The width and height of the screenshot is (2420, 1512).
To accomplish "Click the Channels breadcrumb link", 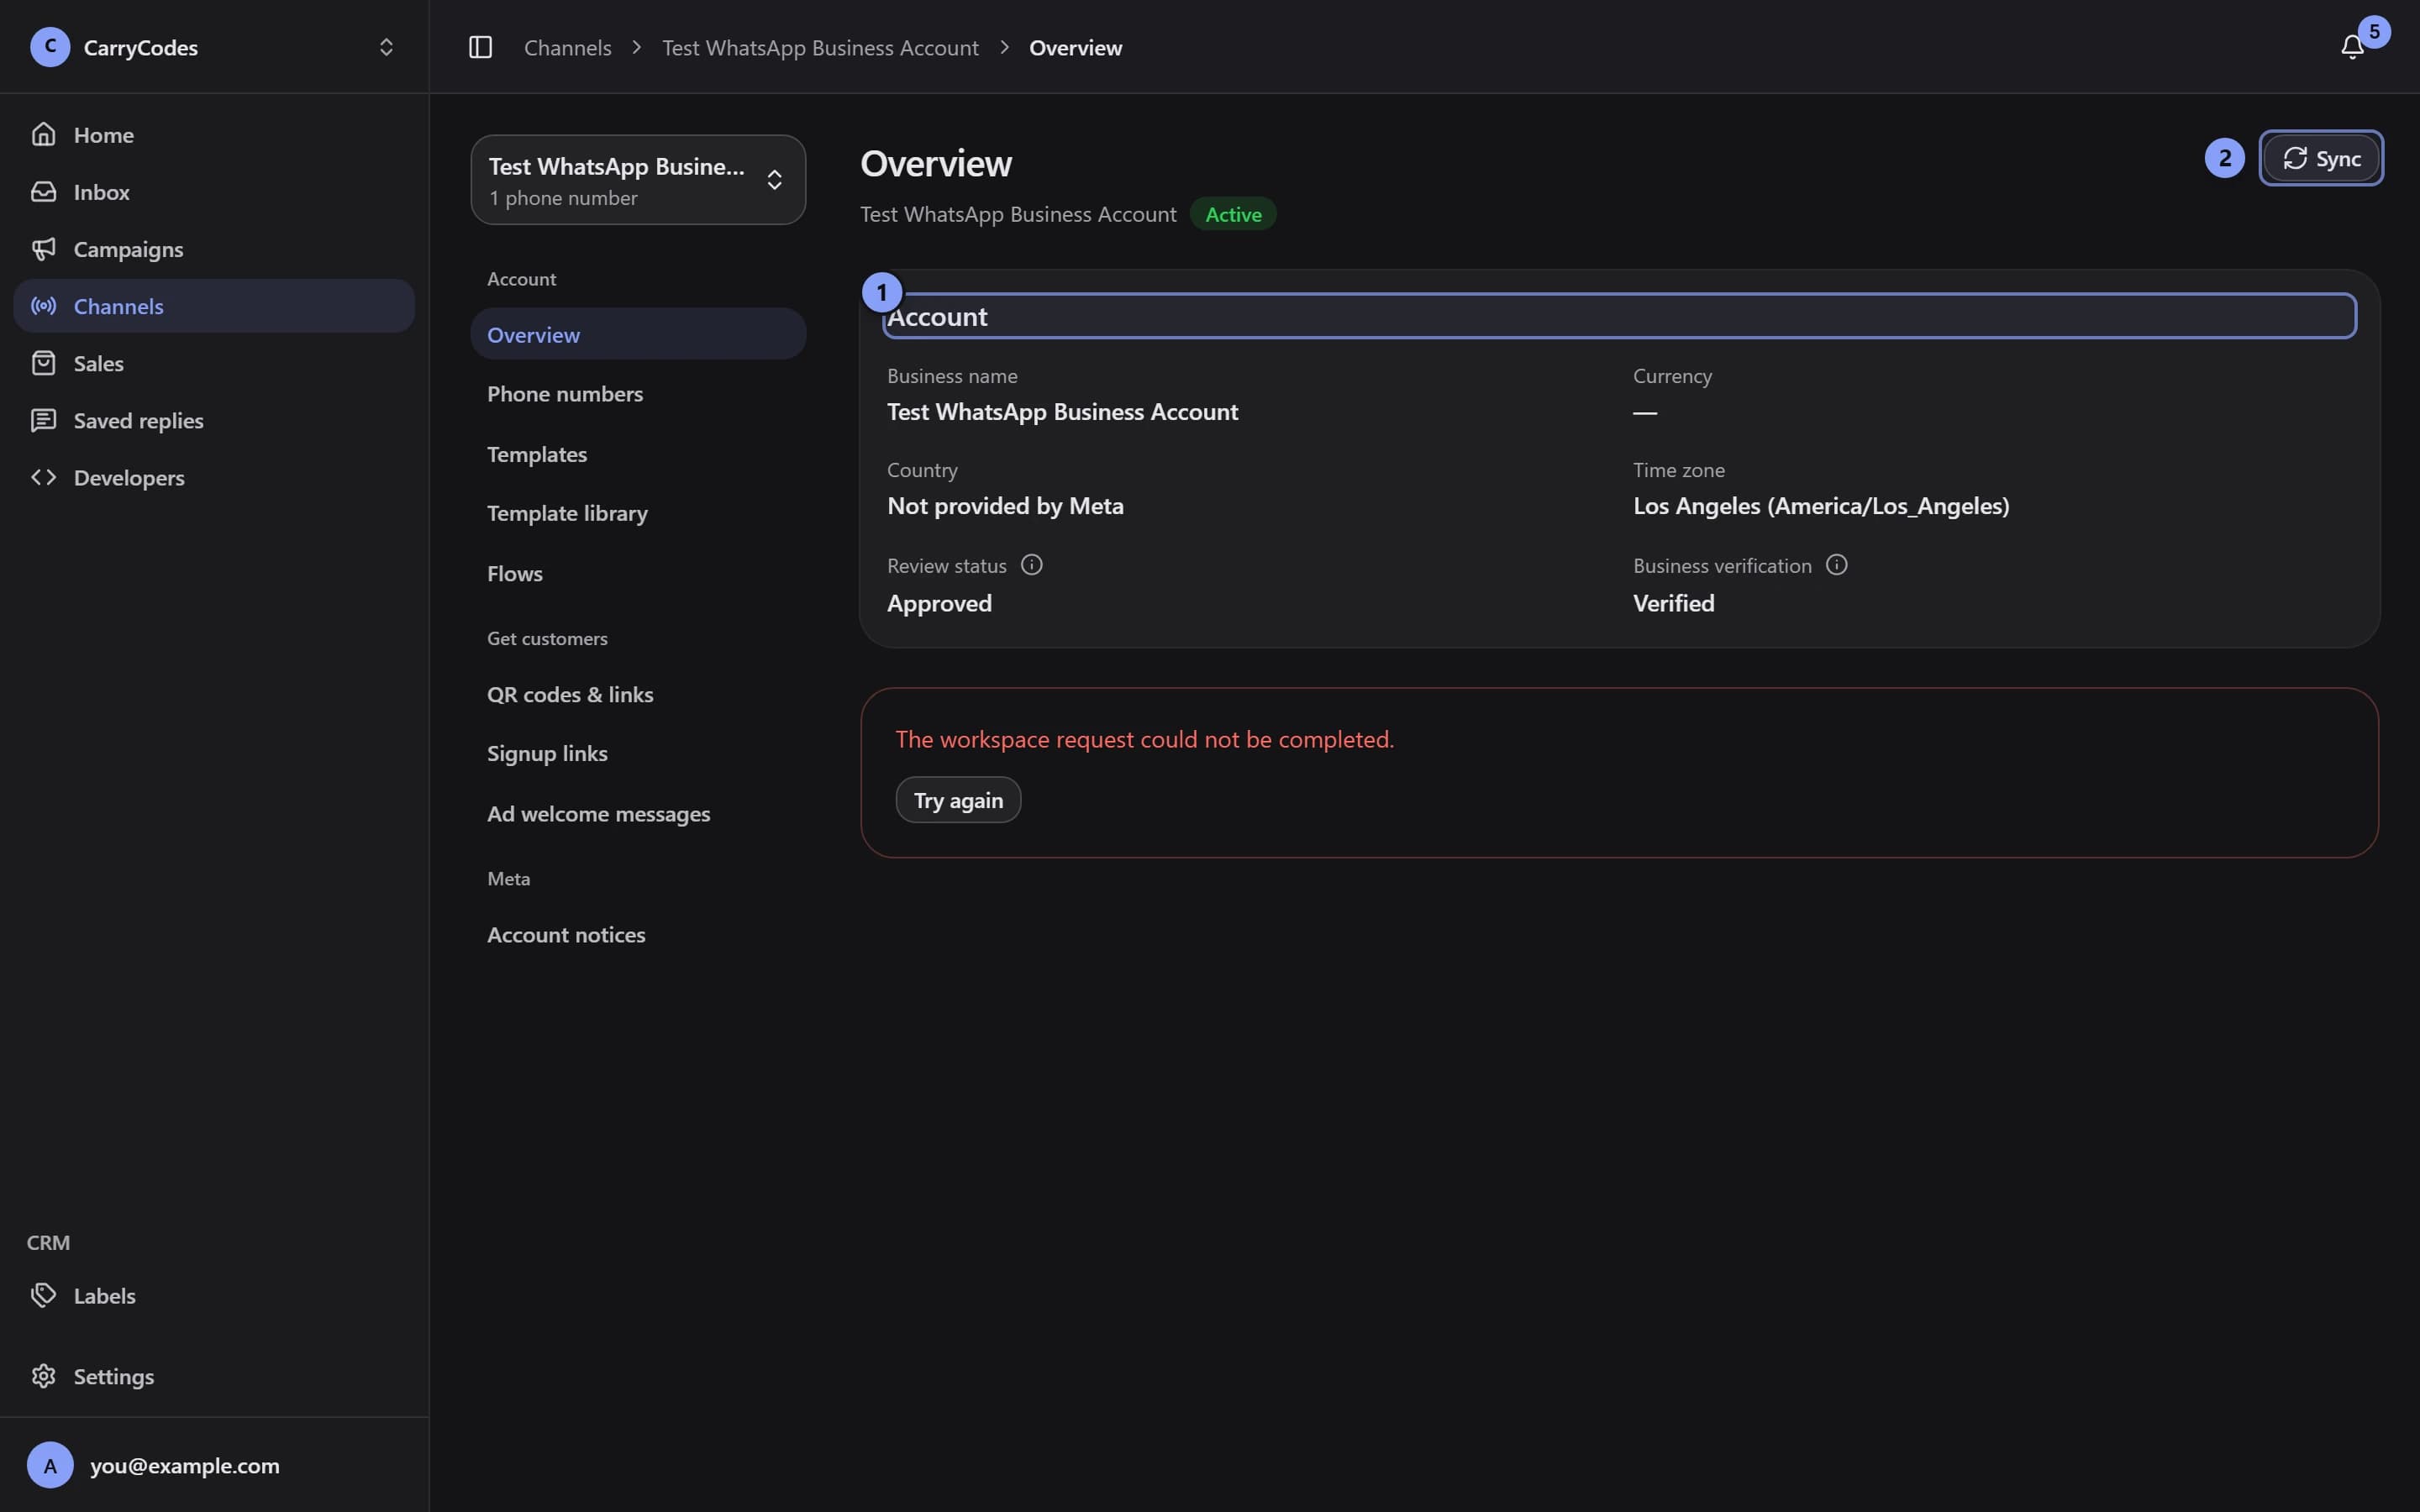I will click(567, 47).
